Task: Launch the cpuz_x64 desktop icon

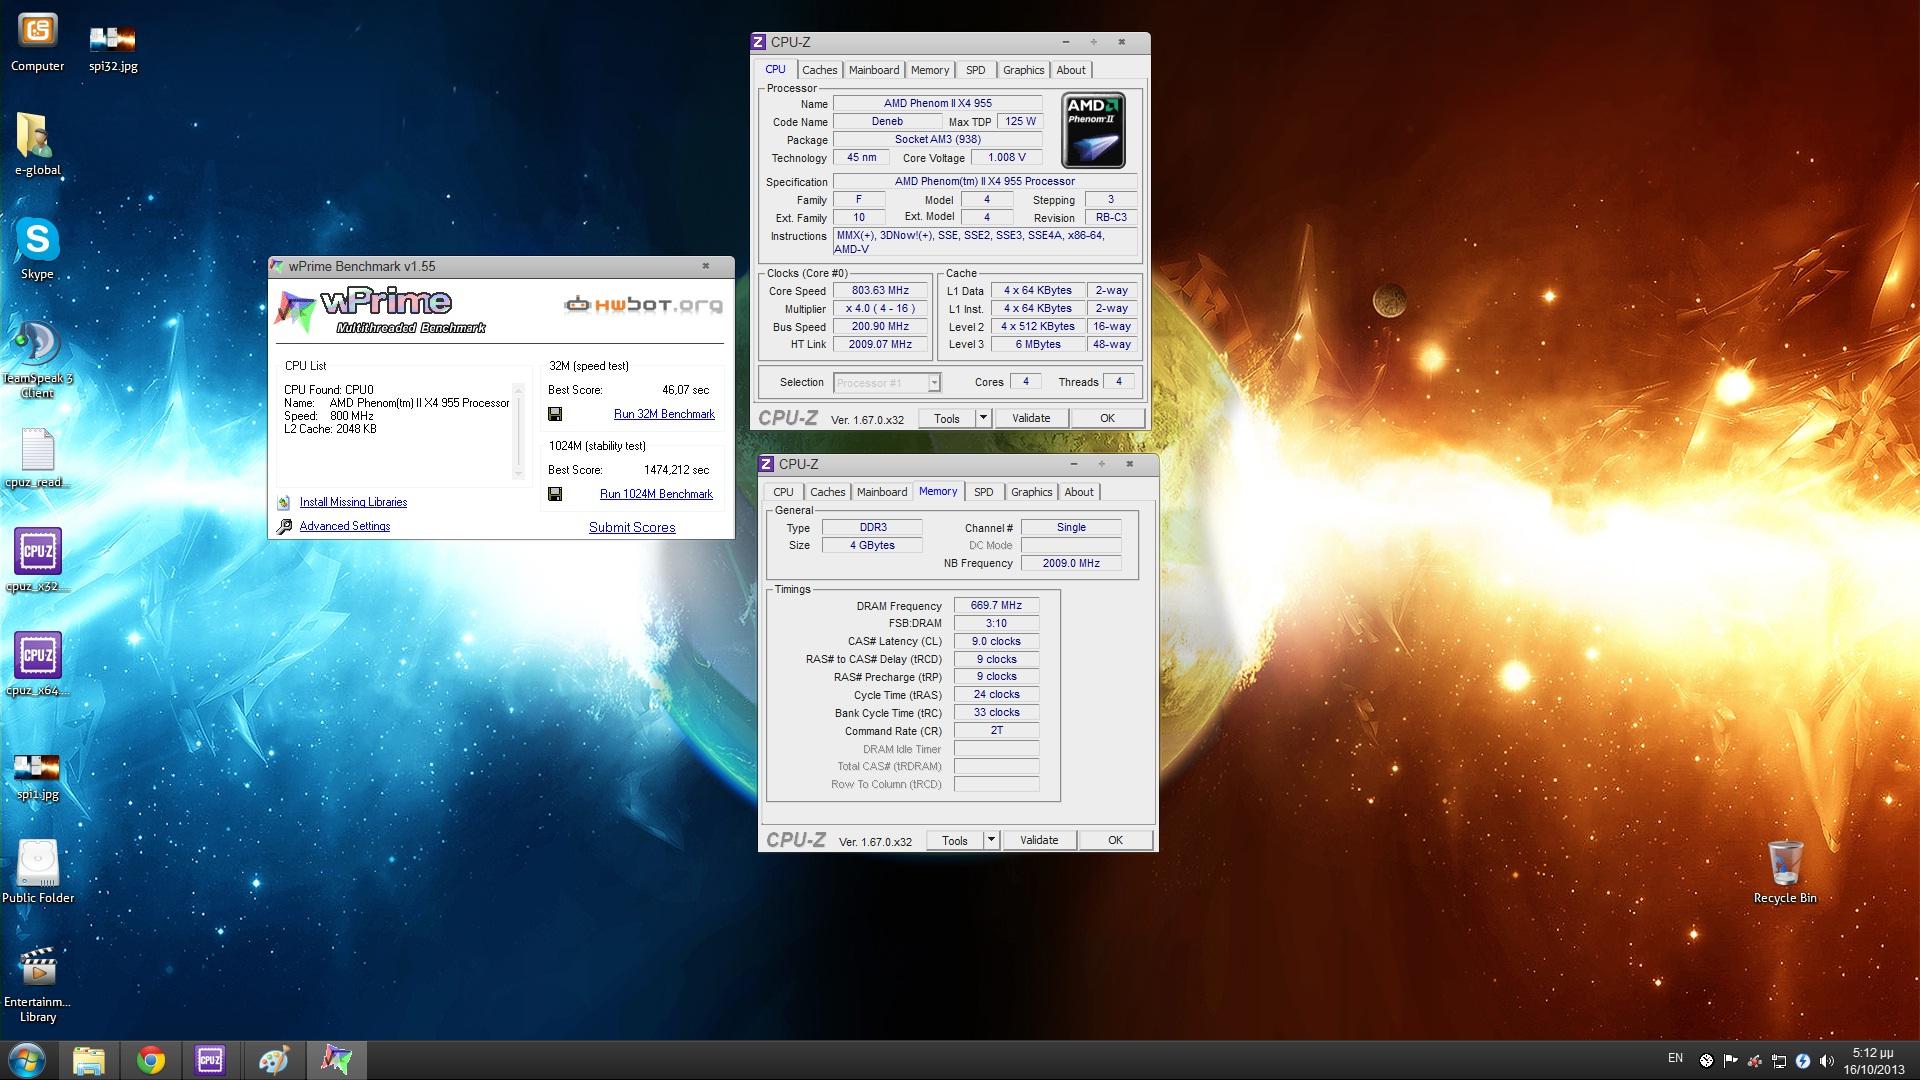Action: pos(37,664)
